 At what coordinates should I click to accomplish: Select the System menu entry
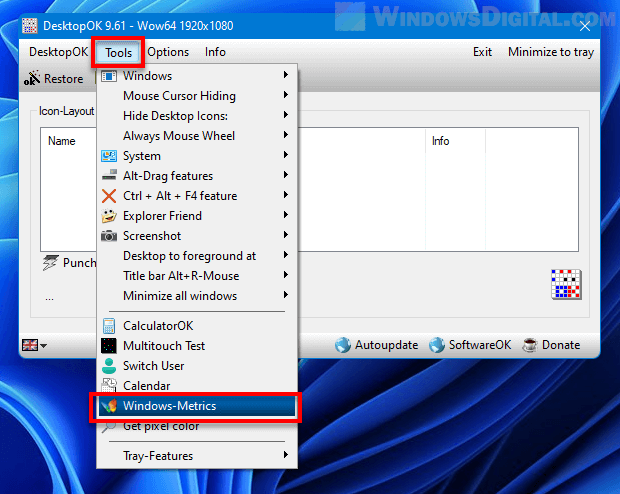pyautogui.click(x=197, y=156)
